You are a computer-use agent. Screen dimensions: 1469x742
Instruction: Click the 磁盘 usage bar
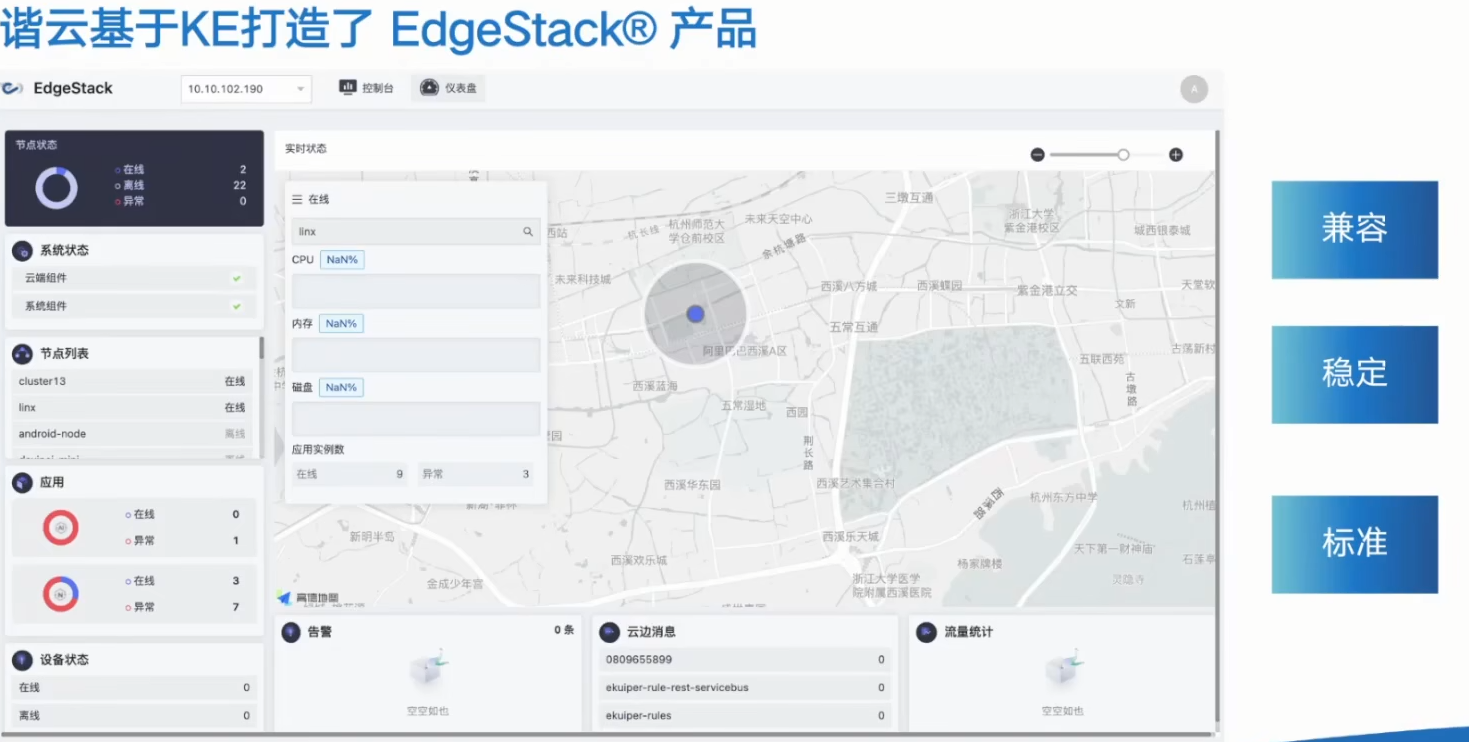coord(416,419)
